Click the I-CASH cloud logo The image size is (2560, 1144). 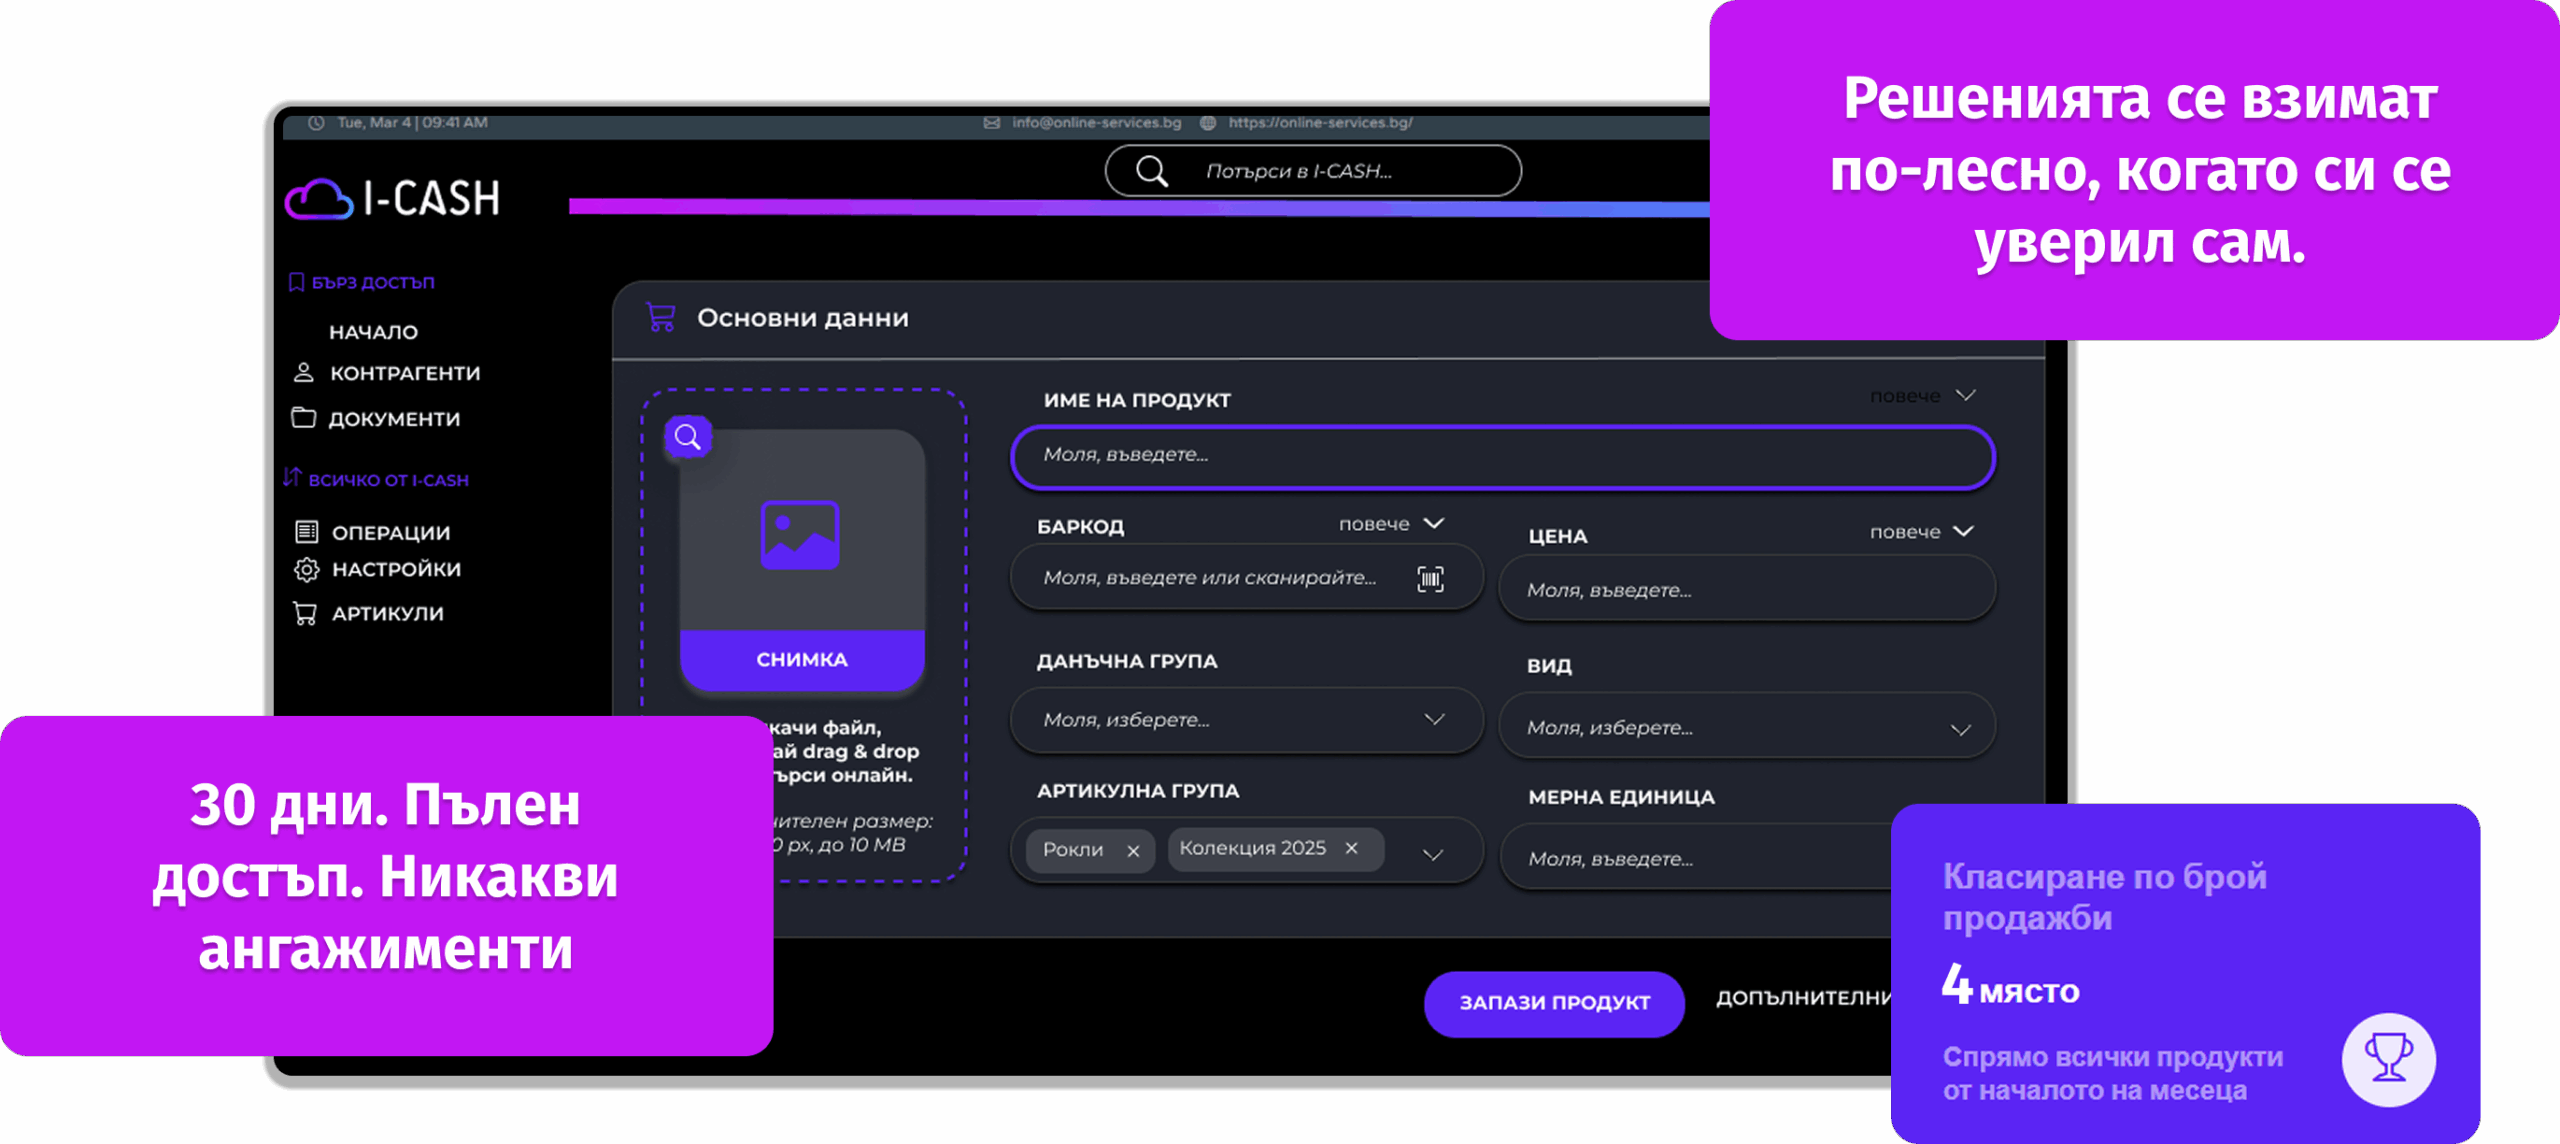tap(319, 199)
